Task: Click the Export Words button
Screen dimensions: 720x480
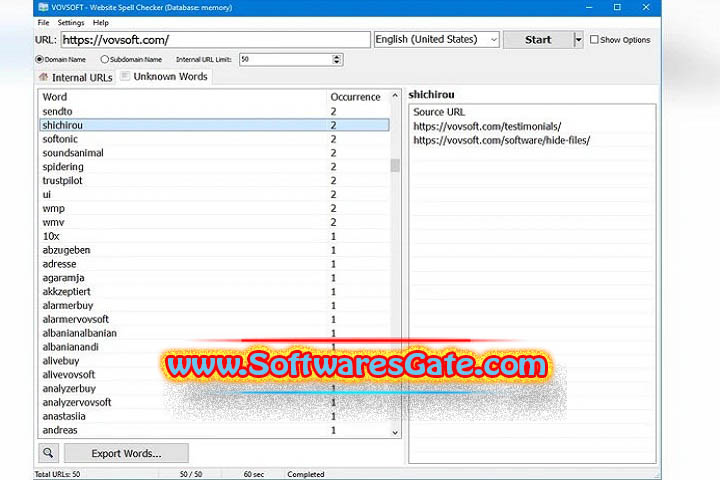Action: [x=126, y=453]
